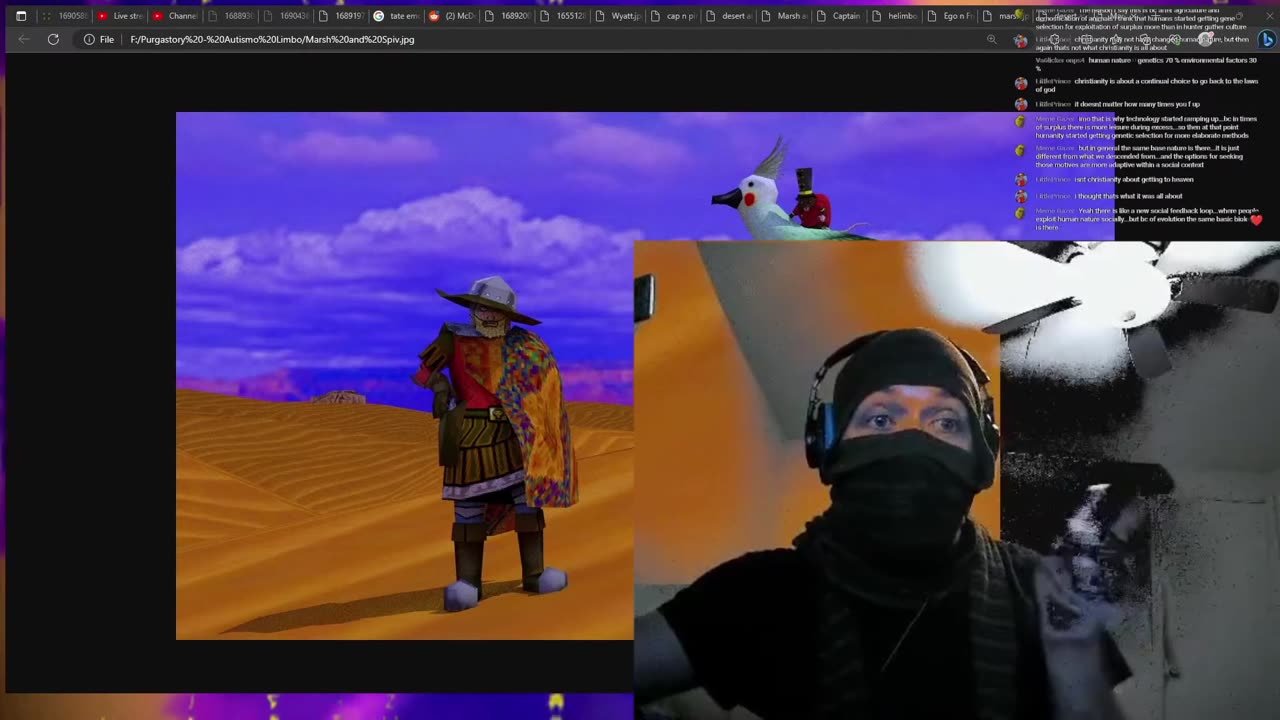
Task: Open the '1689200' browser tab
Action: [507, 16]
